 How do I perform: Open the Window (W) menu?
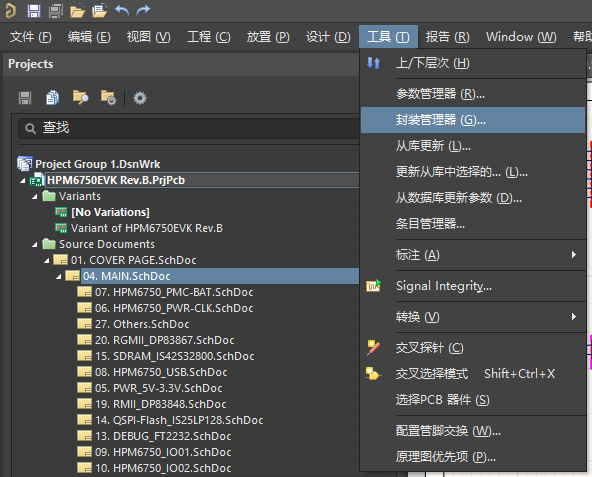(521, 37)
